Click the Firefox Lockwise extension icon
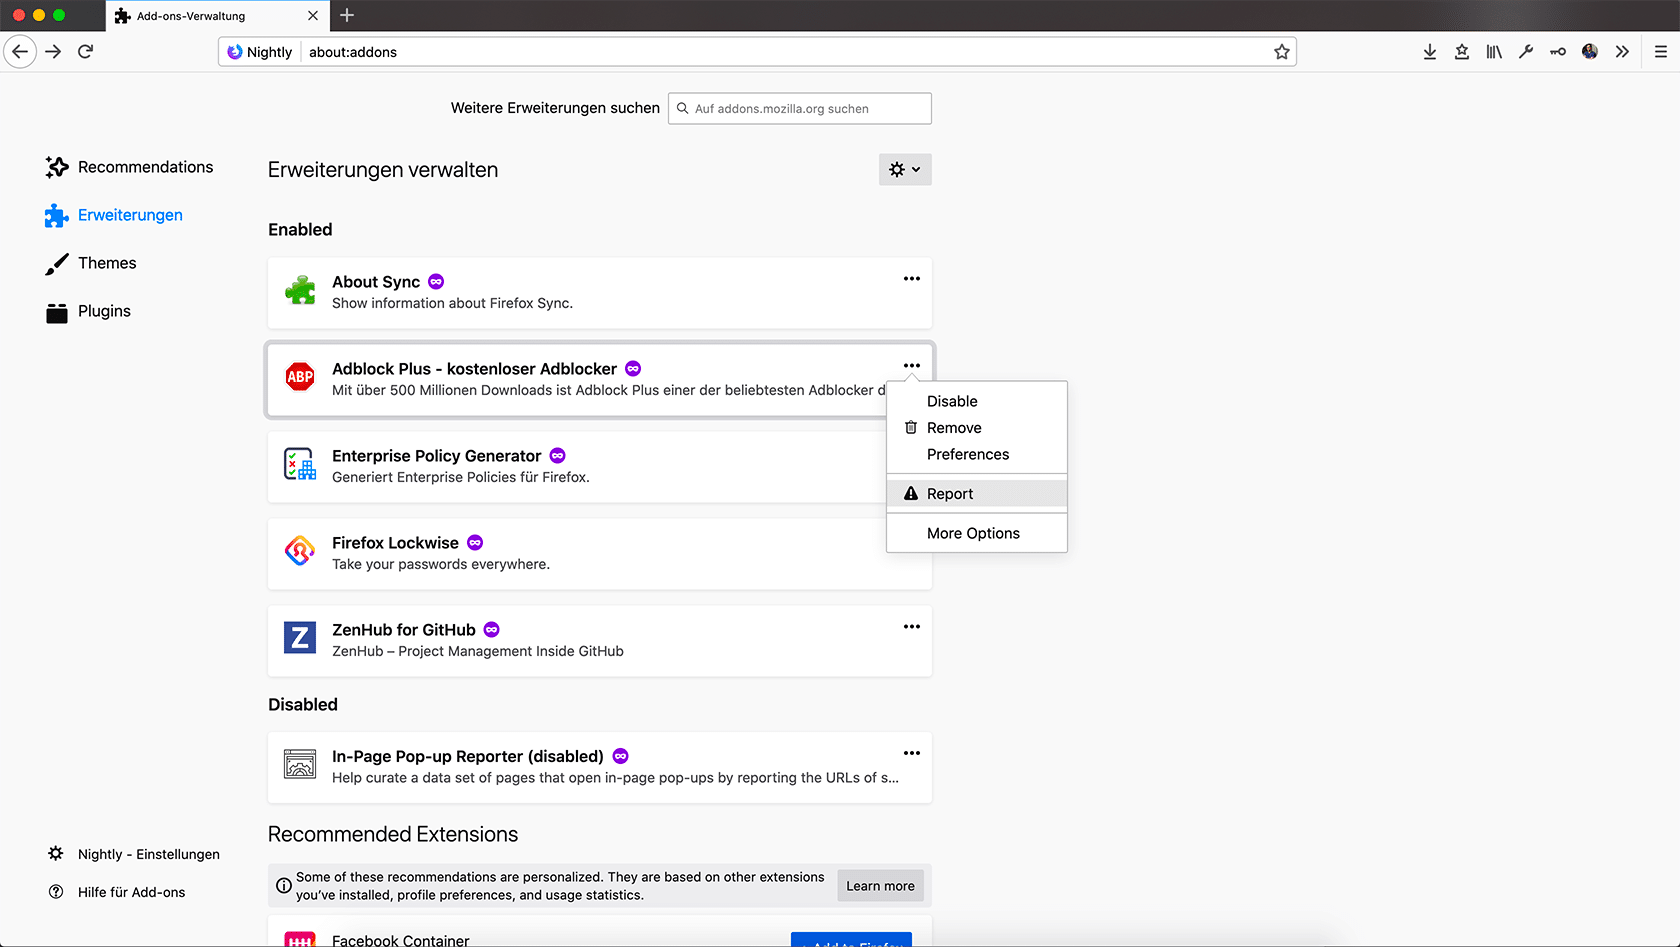This screenshot has height=947, width=1680. coord(300,551)
